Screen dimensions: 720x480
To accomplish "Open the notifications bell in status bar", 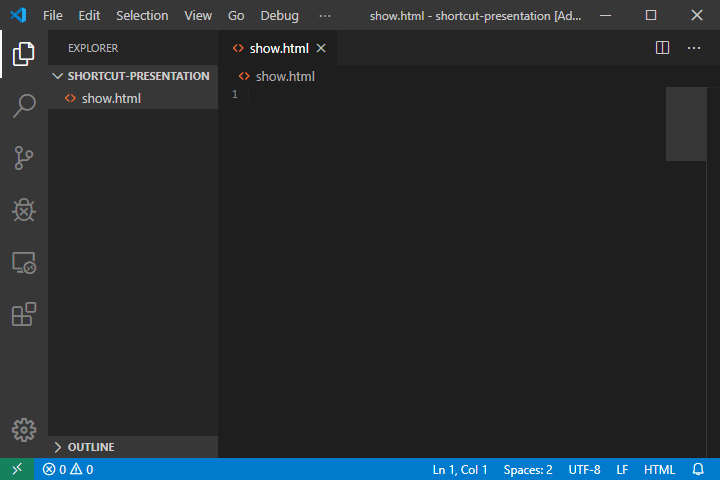I will pos(698,469).
